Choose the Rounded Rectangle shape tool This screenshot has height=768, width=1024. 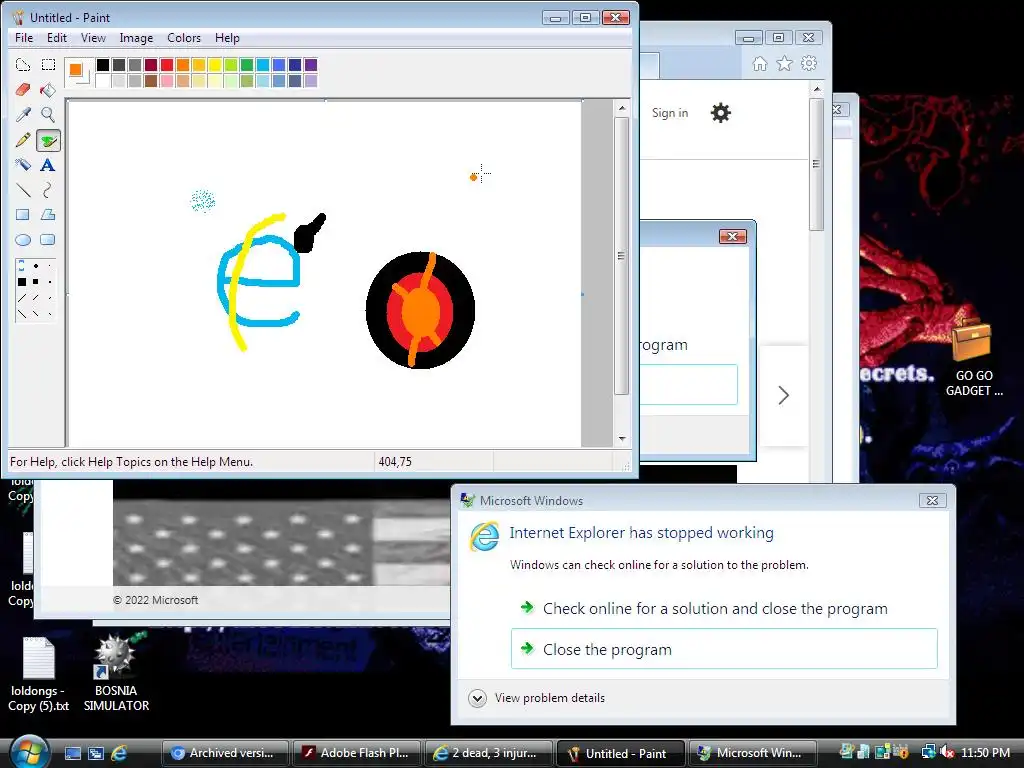[x=48, y=240]
